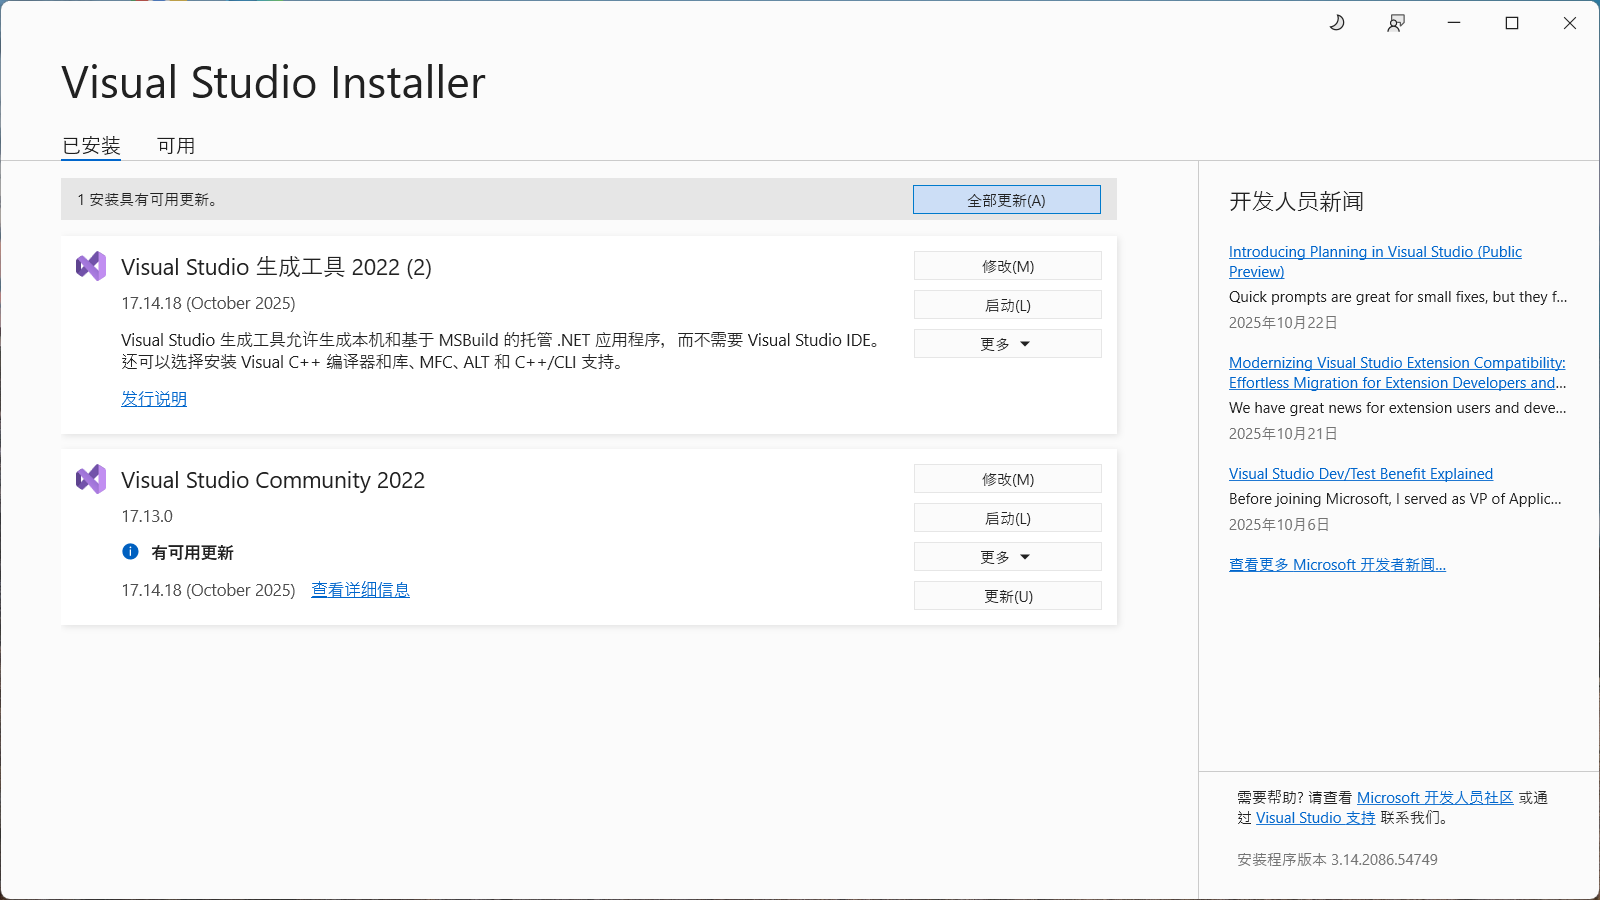
Task: Click the 1 安装具有可用更新 notice text
Action: (148, 200)
